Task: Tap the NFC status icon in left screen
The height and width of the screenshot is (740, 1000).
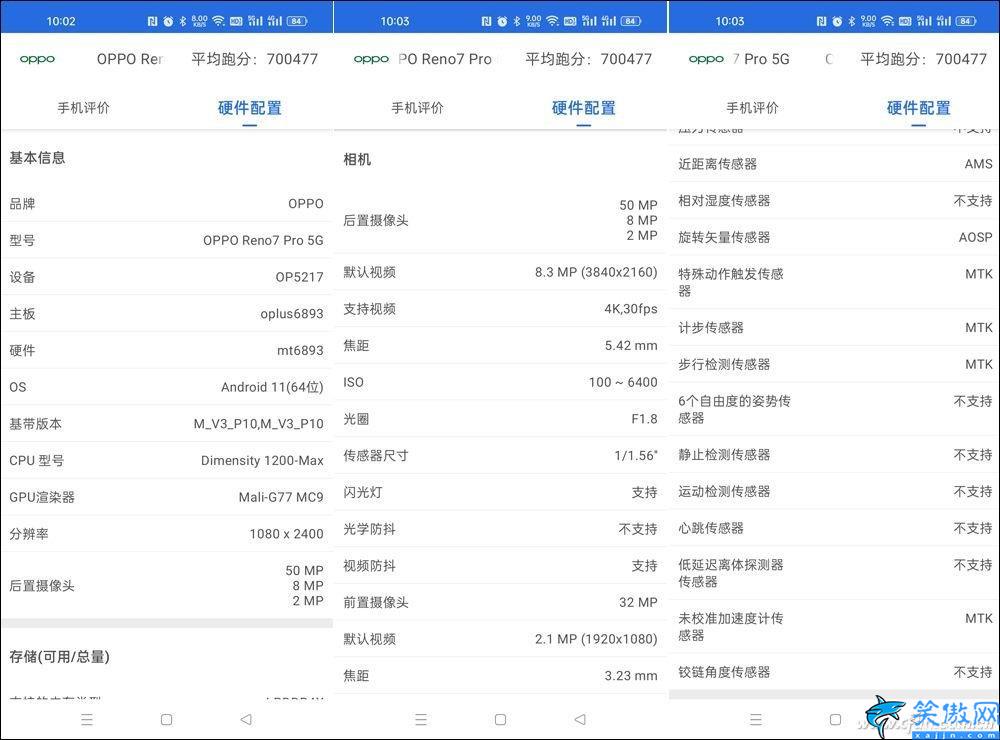Action: [152, 21]
